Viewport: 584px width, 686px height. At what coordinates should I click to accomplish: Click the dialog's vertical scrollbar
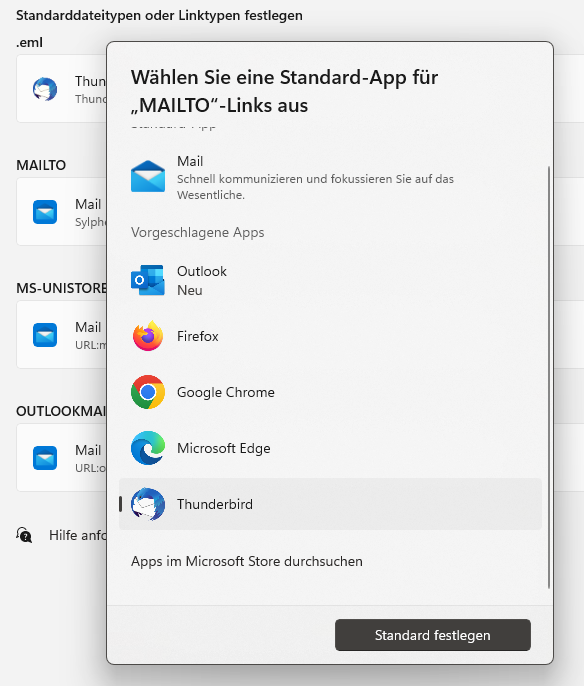[x=549, y=377]
